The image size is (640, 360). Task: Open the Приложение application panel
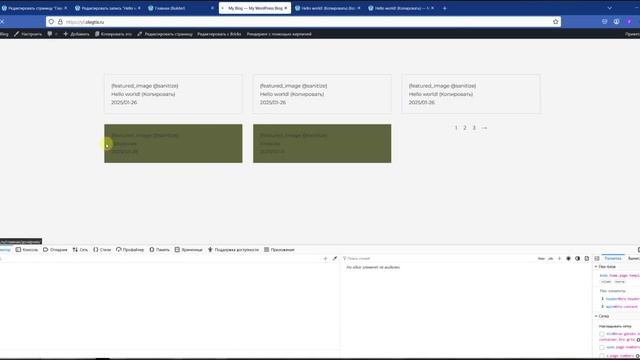(x=279, y=249)
